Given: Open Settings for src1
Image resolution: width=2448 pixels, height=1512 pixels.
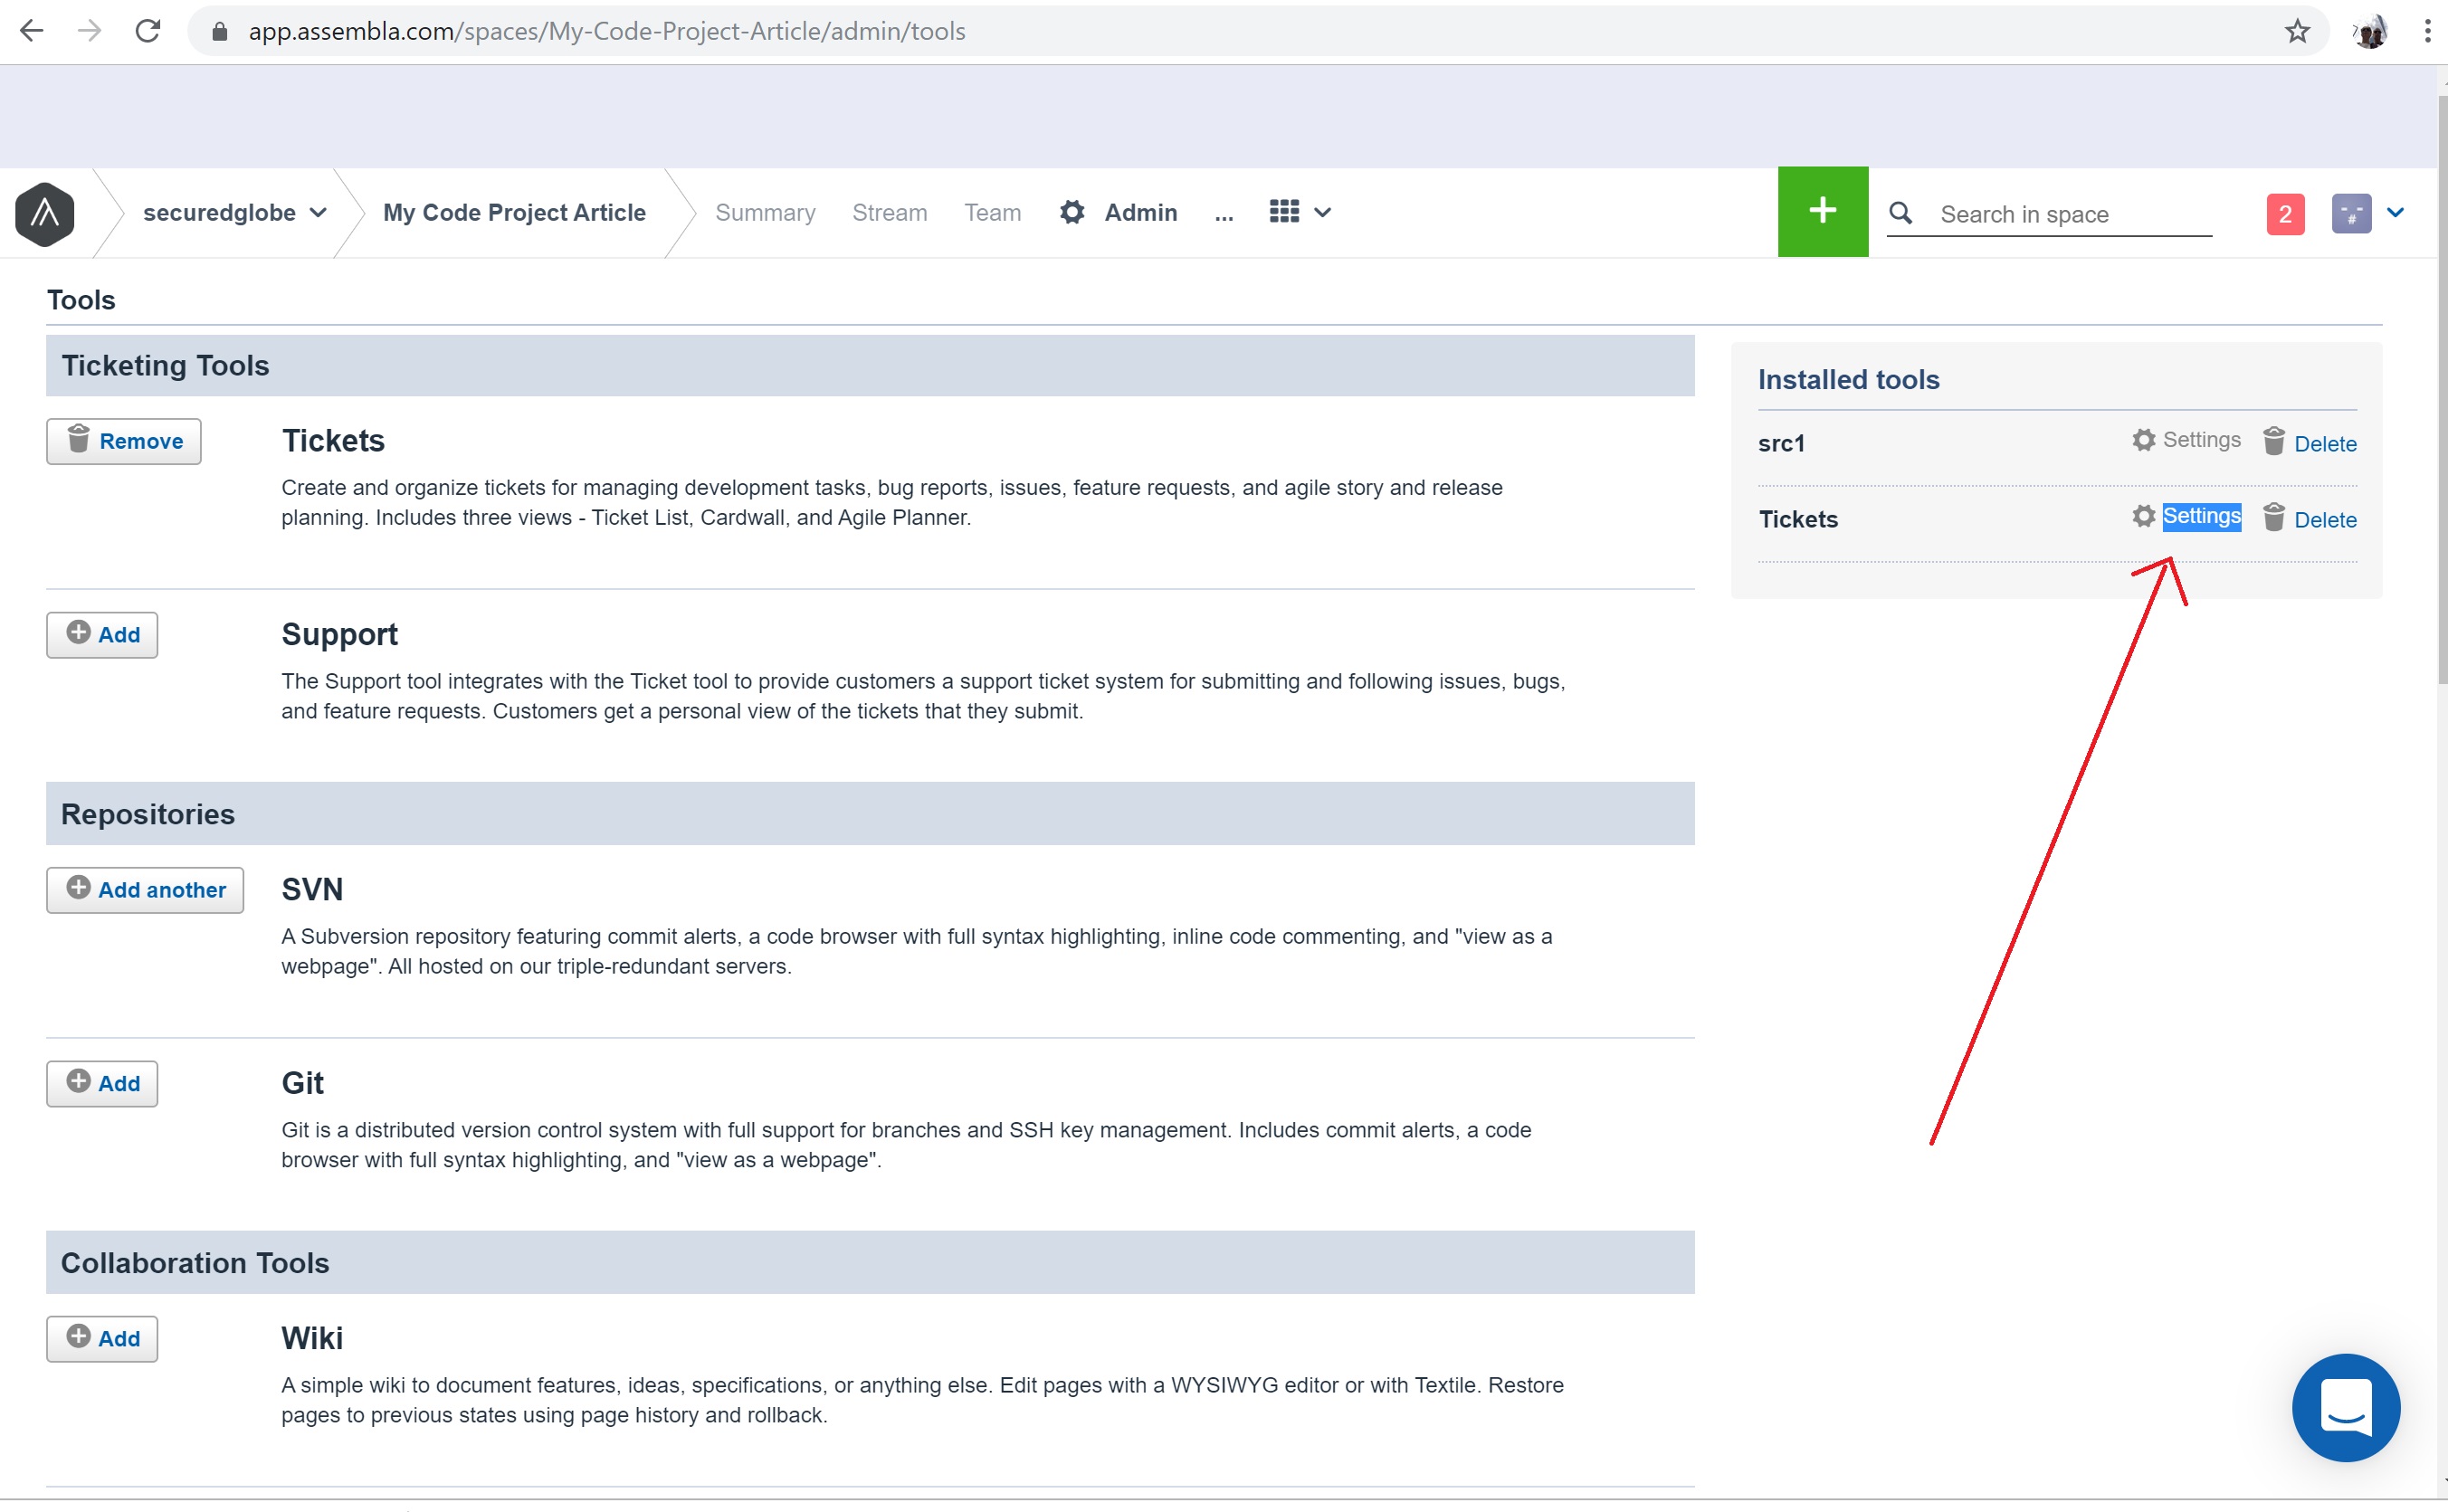Looking at the screenshot, I should (x=2201, y=440).
